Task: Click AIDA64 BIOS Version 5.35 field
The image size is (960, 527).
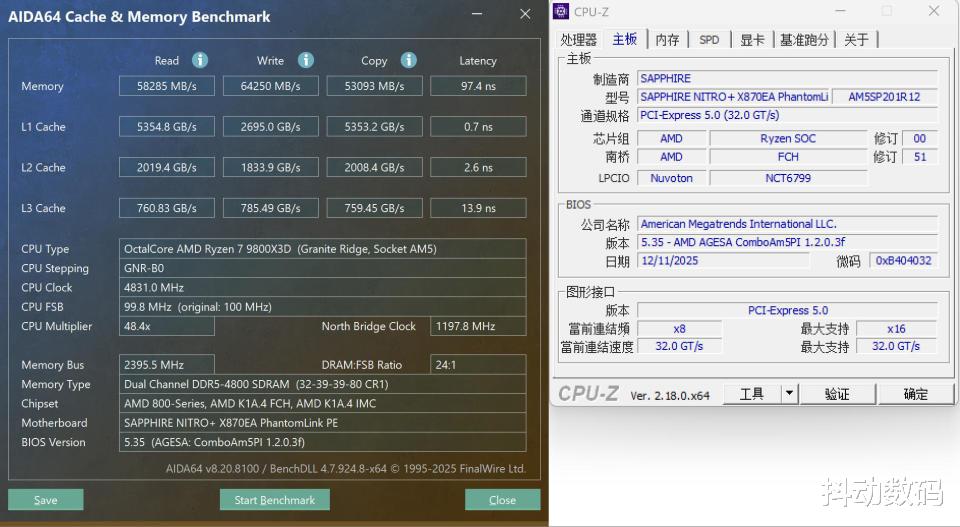Action: coord(323,442)
